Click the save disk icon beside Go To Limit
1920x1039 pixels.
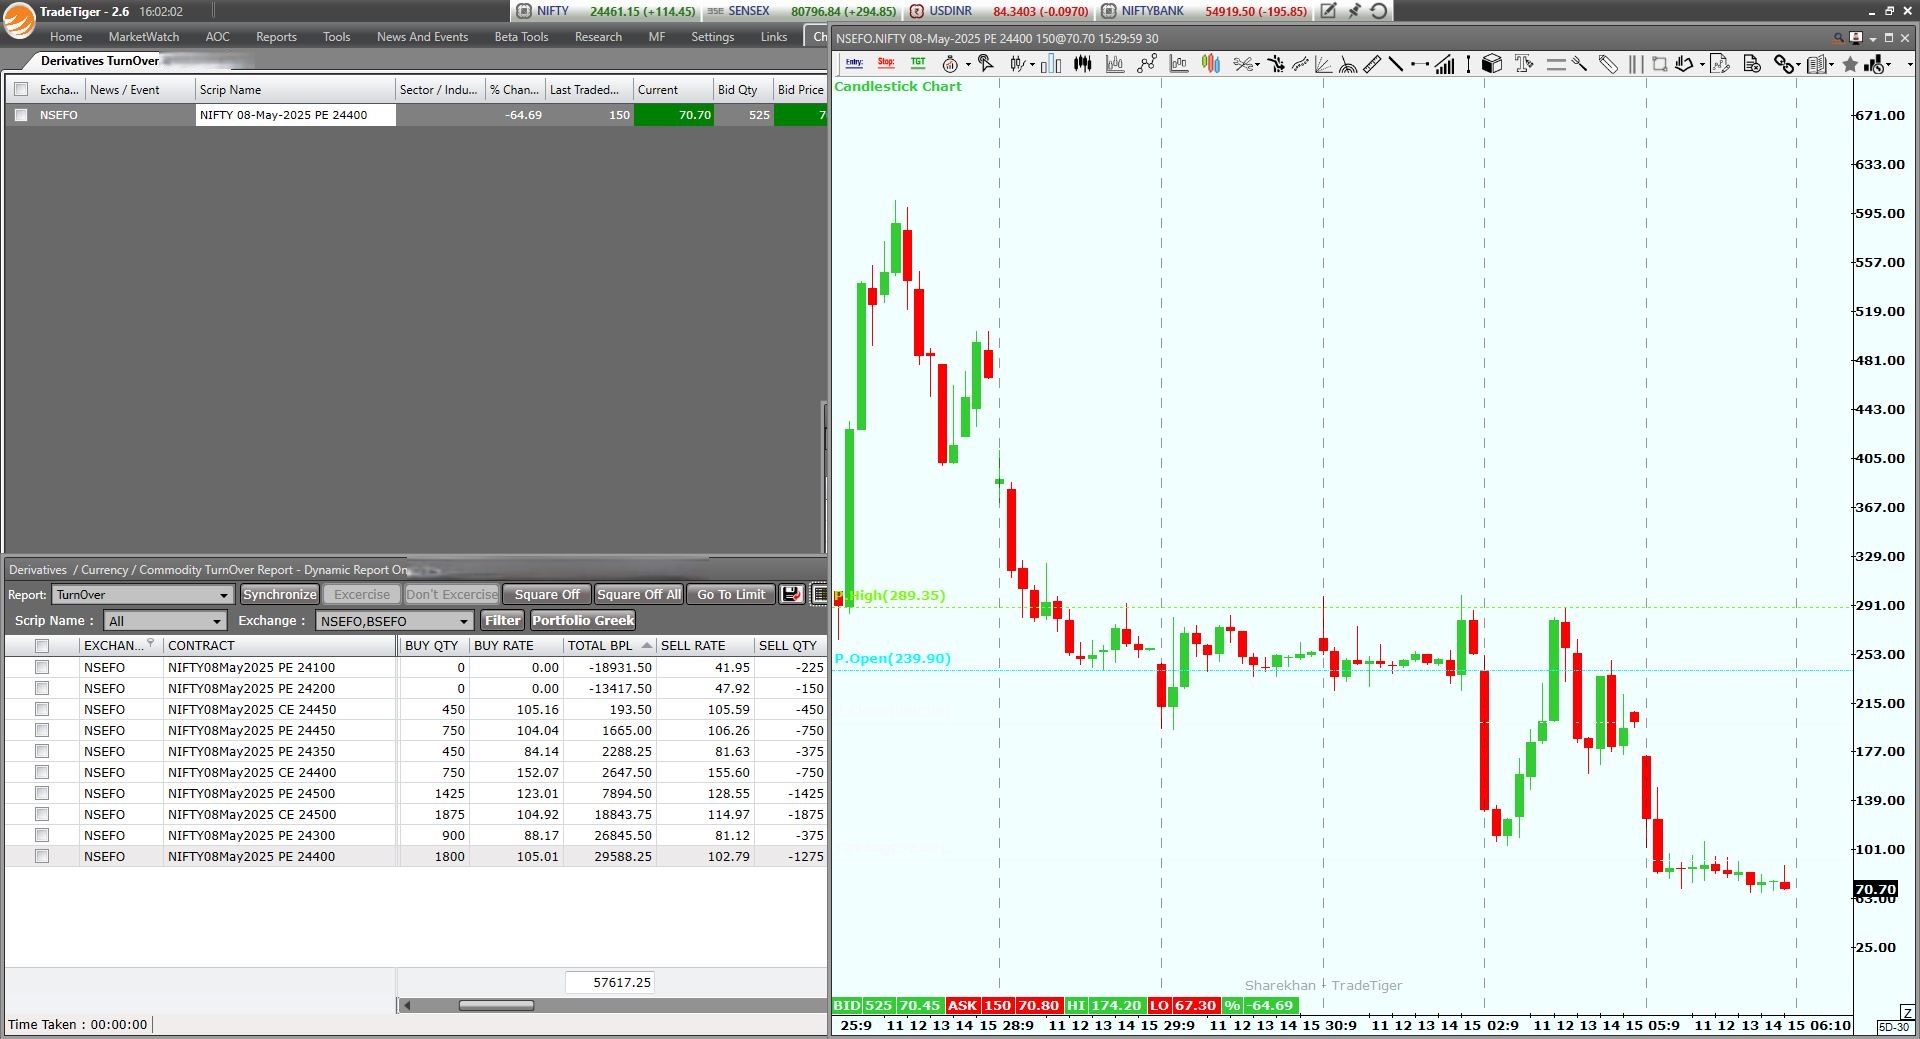(792, 594)
